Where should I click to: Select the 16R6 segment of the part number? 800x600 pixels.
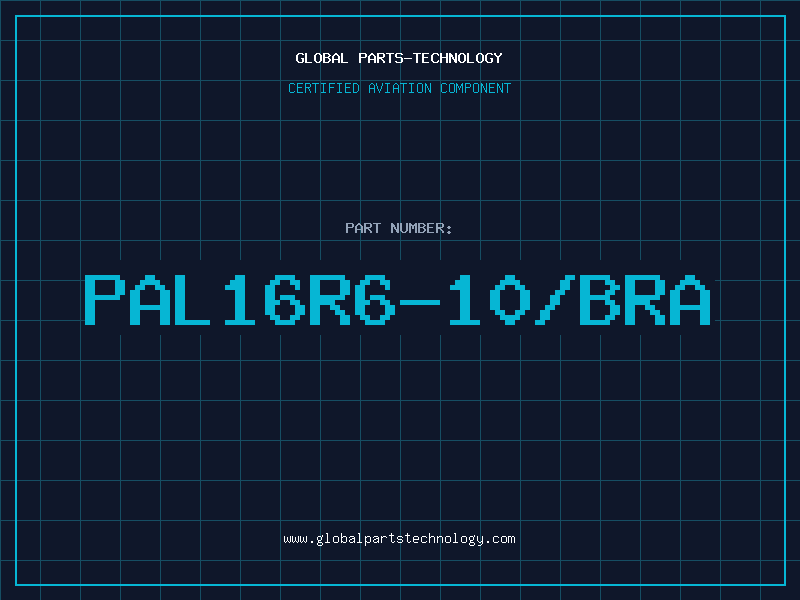[310, 300]
